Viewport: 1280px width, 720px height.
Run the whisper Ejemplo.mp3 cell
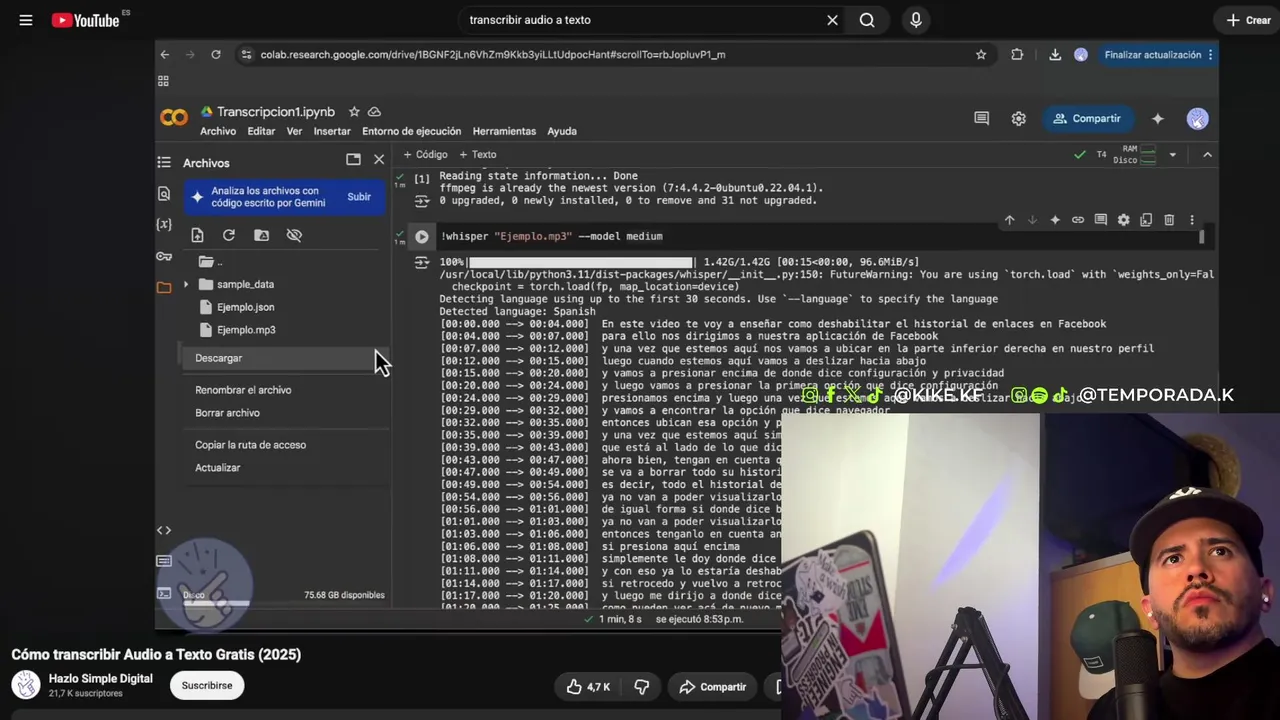click(x=422, y=237)
